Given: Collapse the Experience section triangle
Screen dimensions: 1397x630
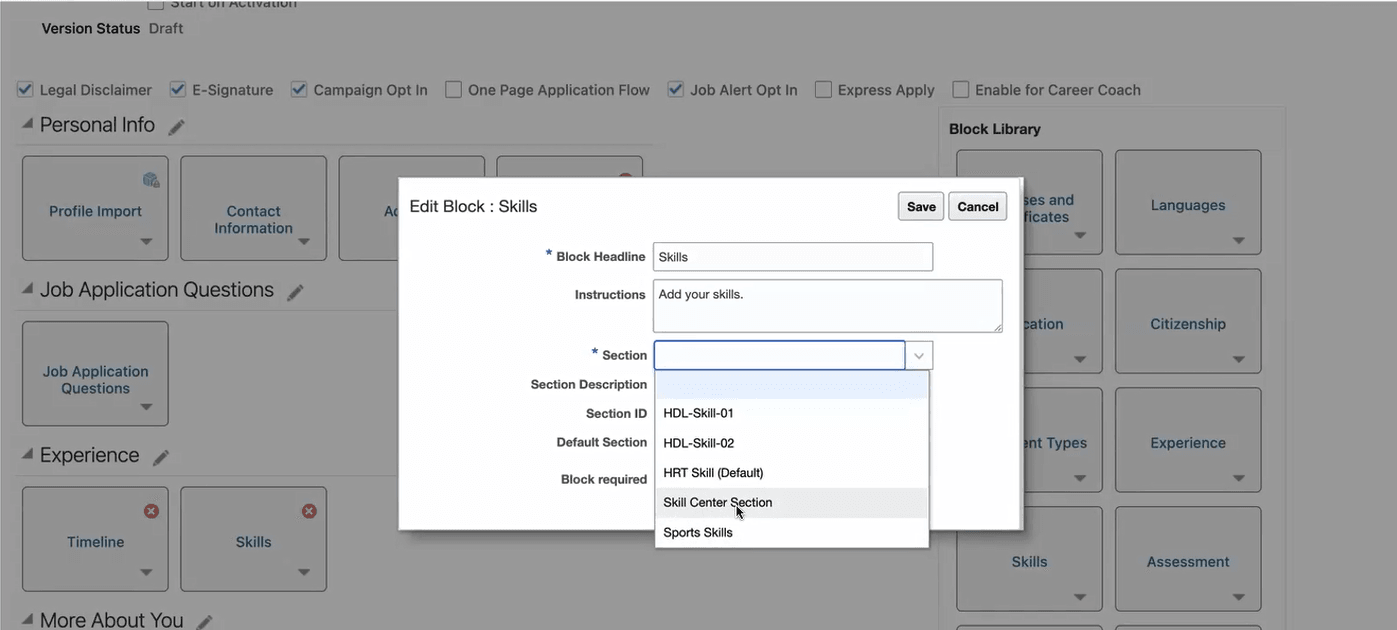Looking at the screenshot, I should click(27, 455).
